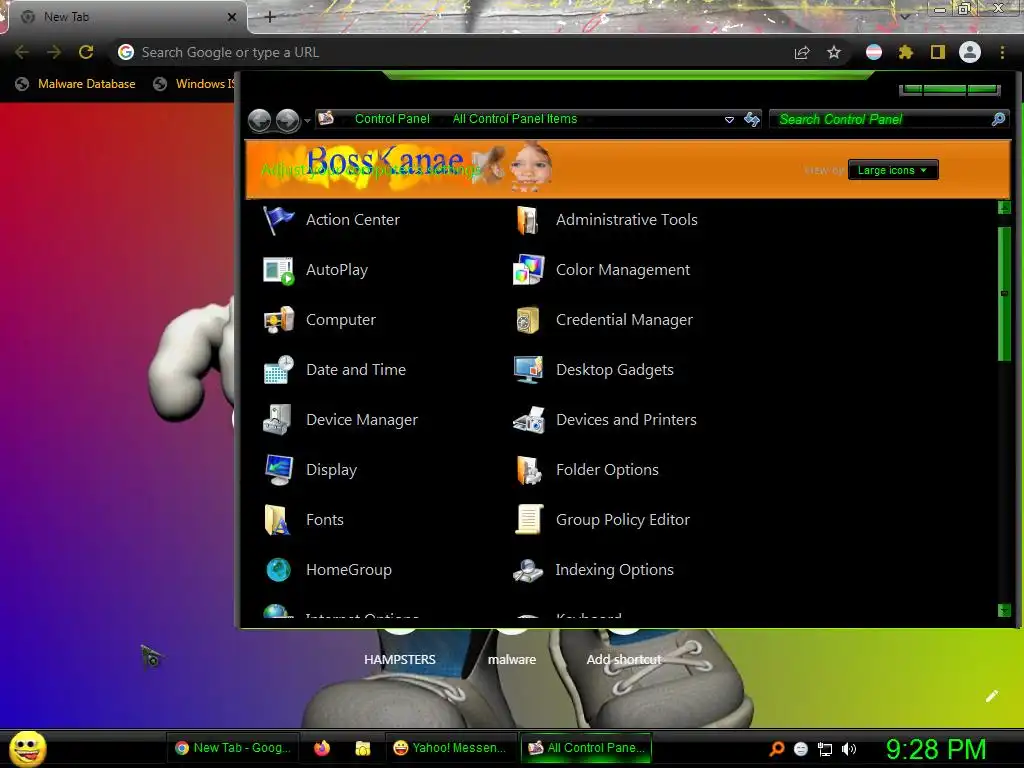Open the Date and Time icon
This screenshot has width=1024, height=768.
point(278,370)
